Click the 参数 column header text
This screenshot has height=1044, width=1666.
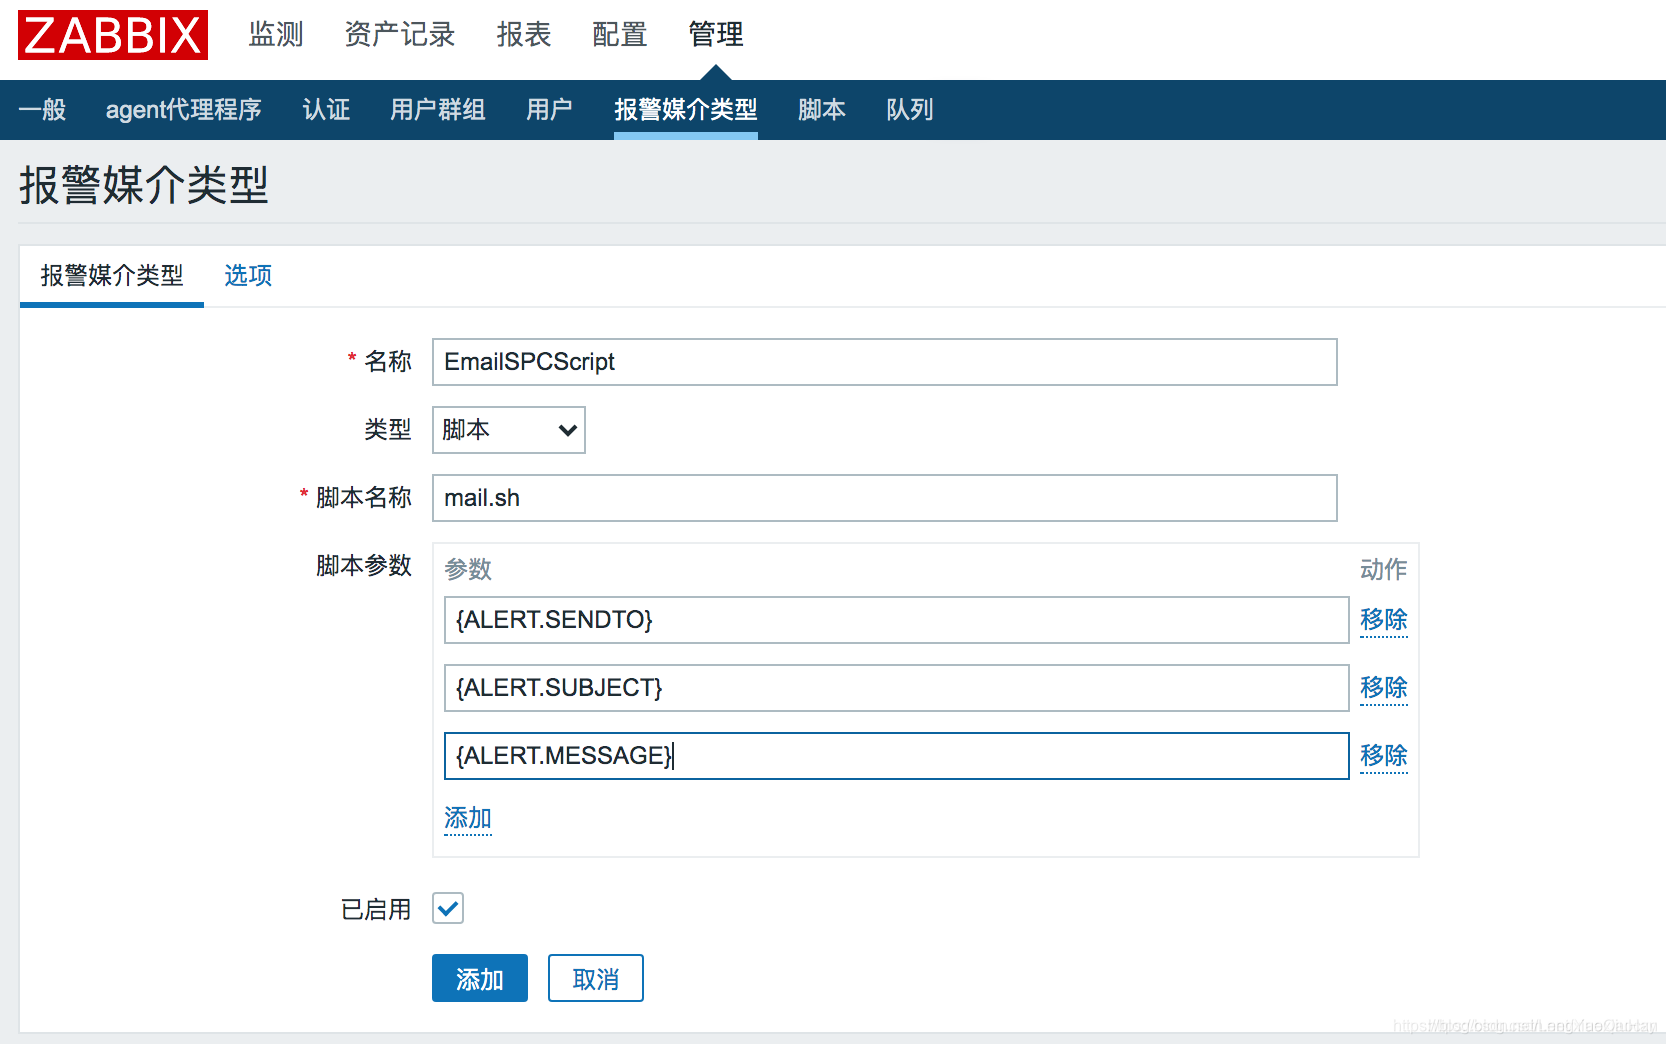pos(468,569)
